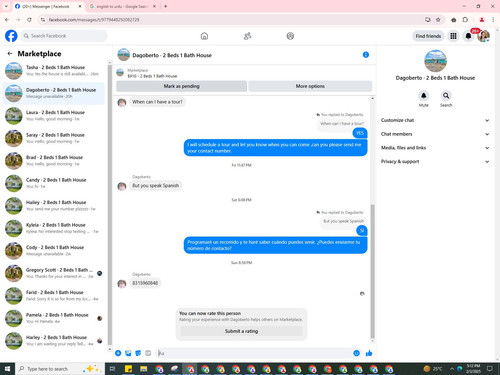Open Windows Start menu
Screen dimensions: 500x375
pyautogui.click(x=7, y=369)
